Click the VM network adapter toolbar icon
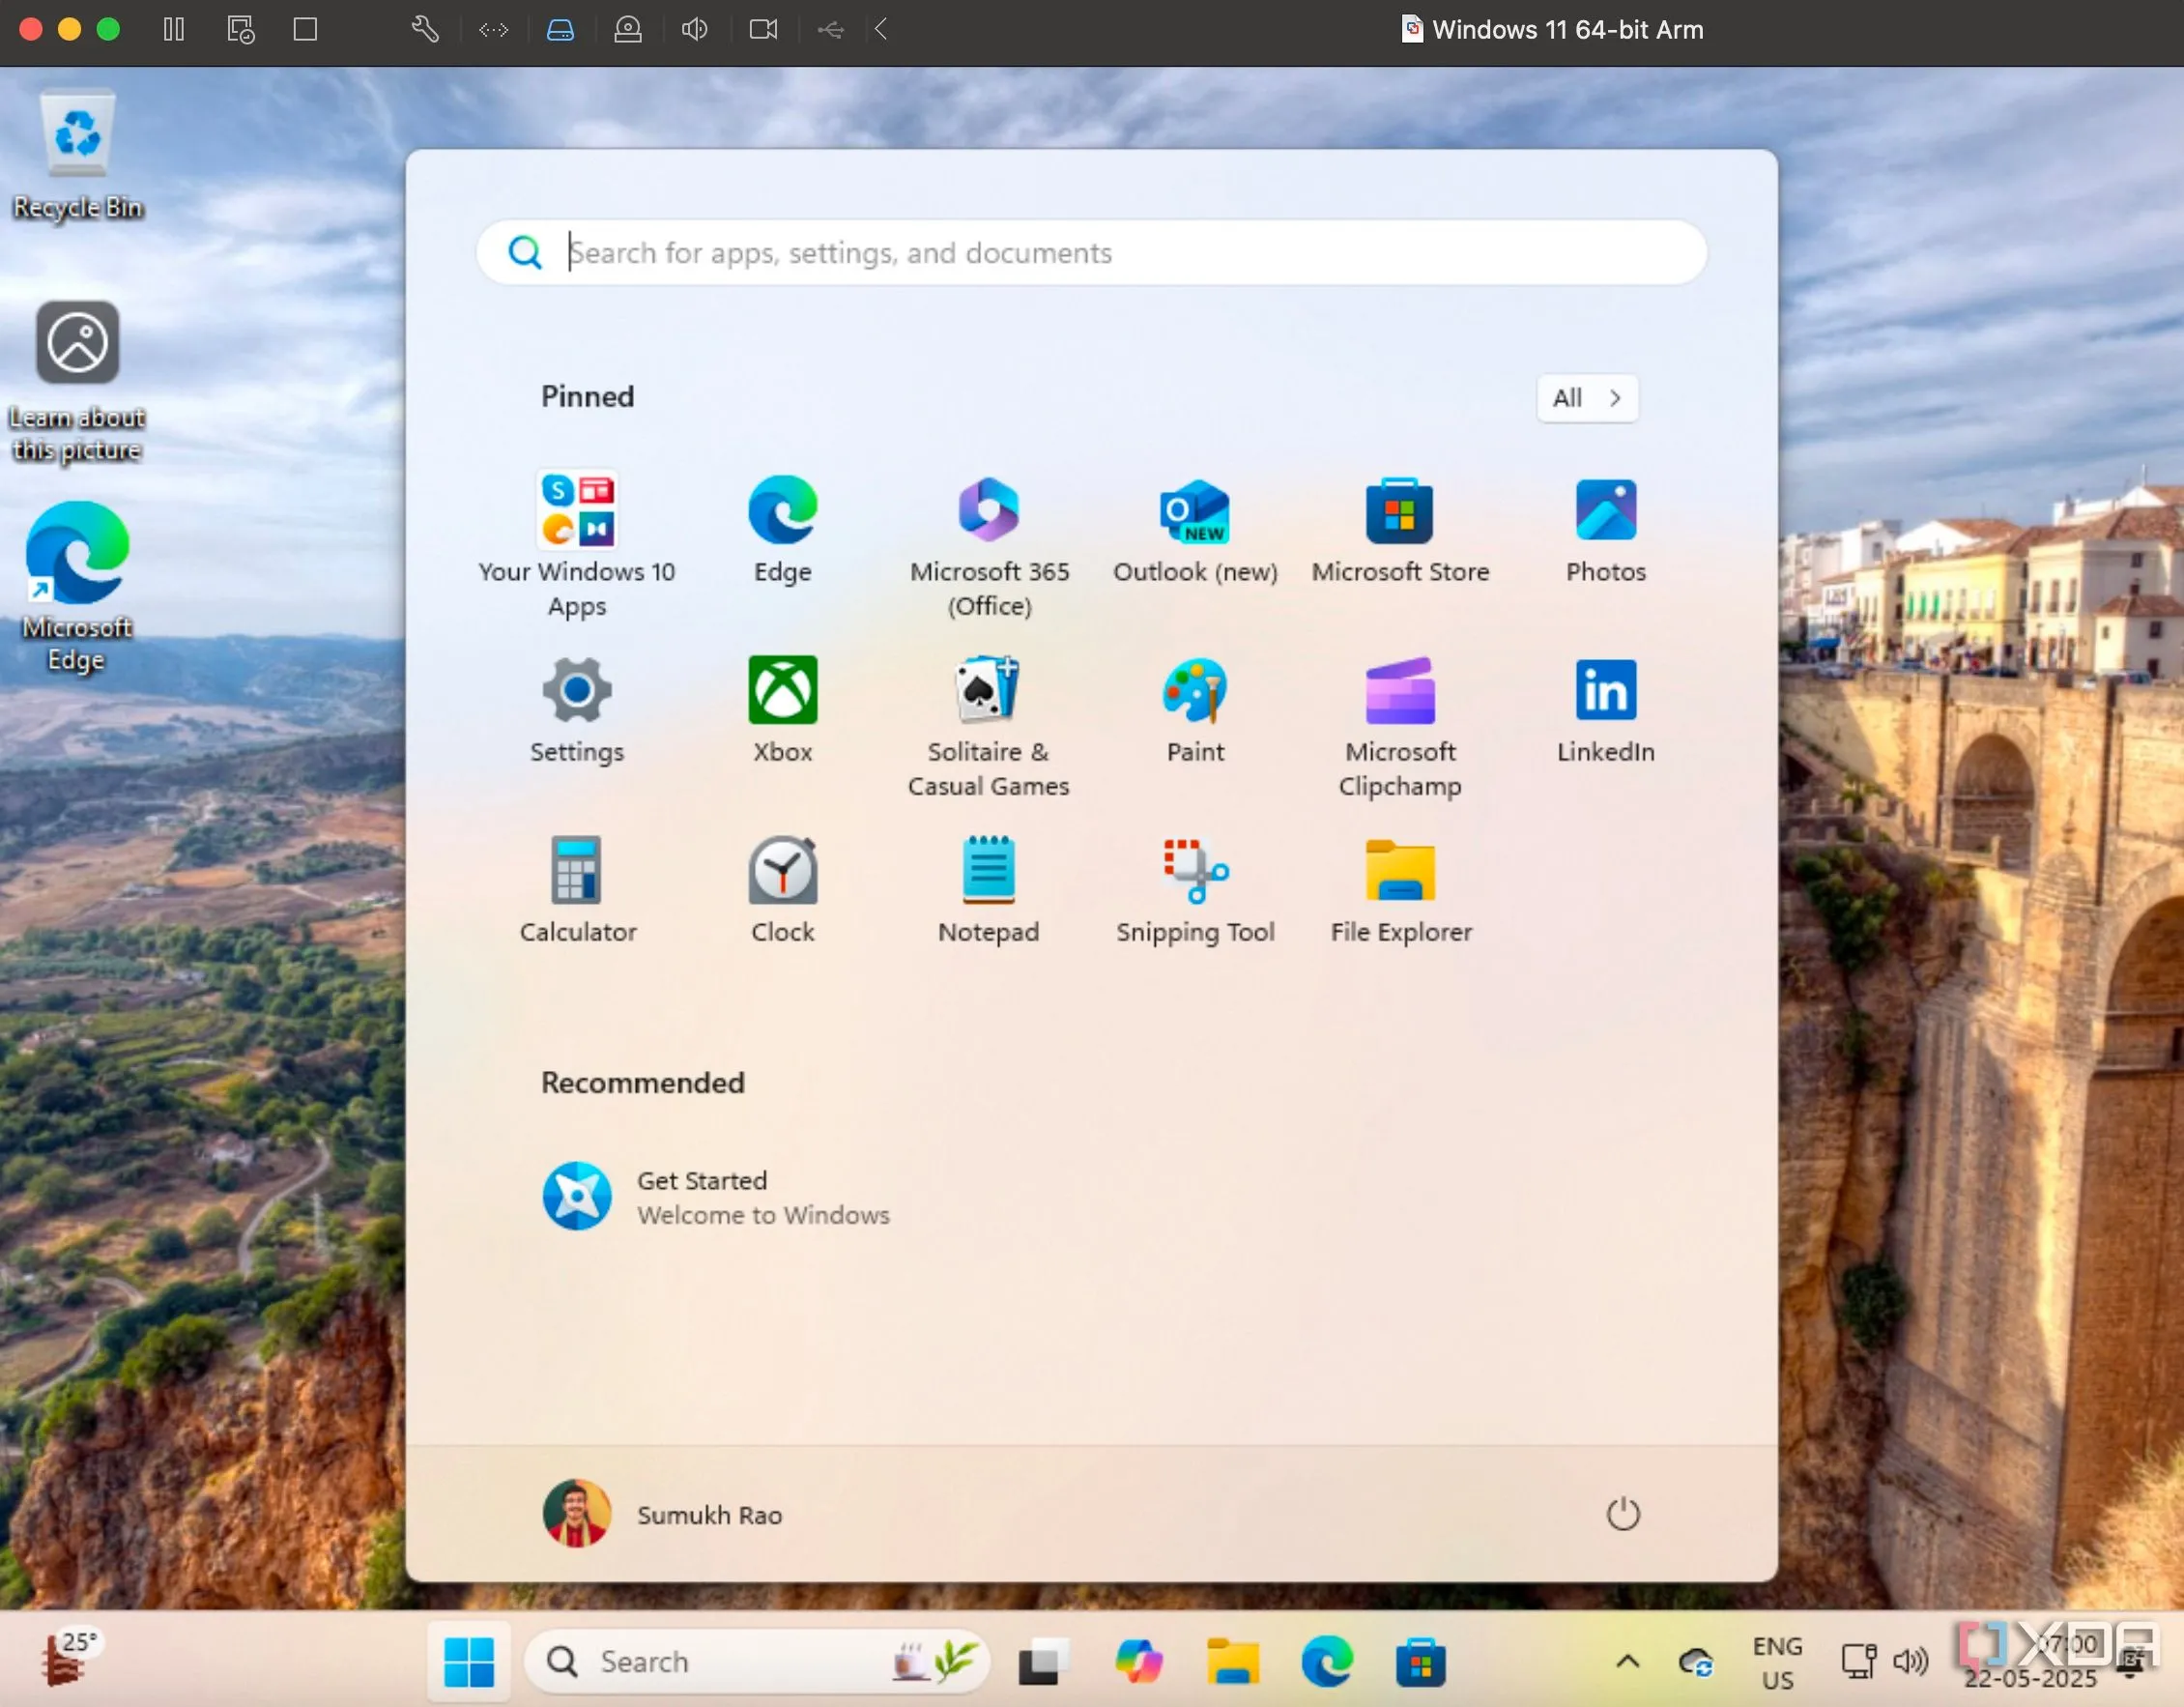 493,30
